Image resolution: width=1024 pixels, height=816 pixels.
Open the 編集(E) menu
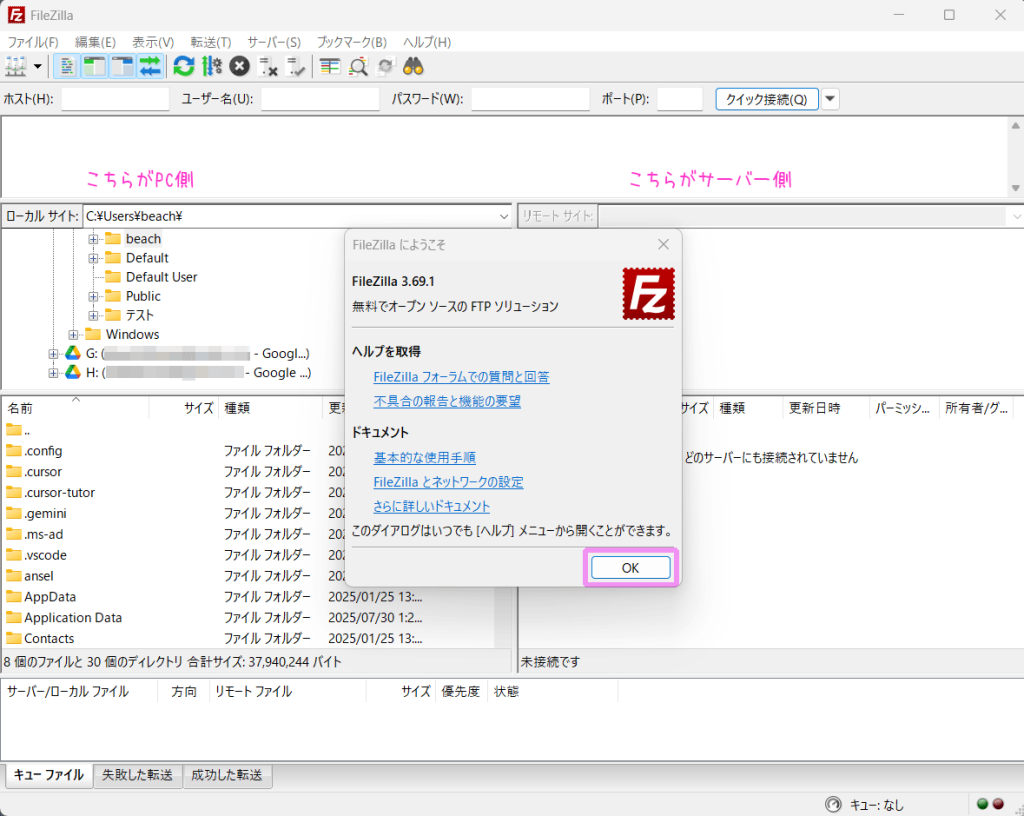click(x=95, y=42)
